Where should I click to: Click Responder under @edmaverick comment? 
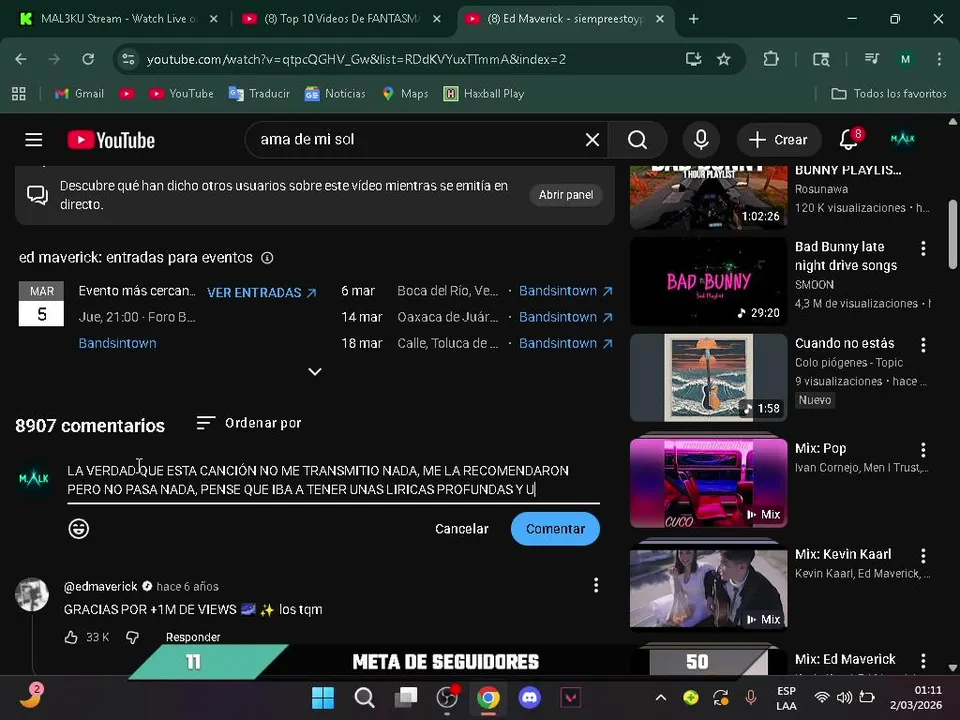pyautogui.click(x=193, y=637)
